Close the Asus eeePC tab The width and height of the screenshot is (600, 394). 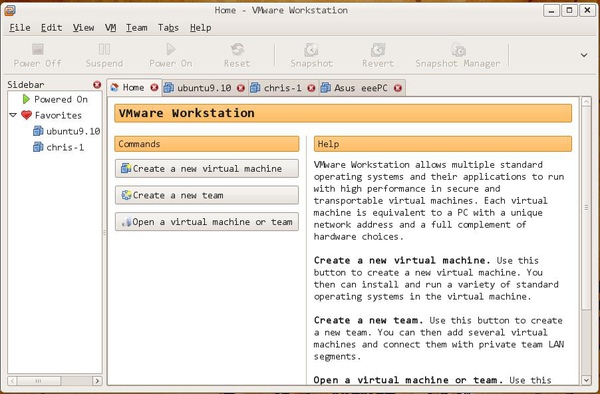[398, 88]
